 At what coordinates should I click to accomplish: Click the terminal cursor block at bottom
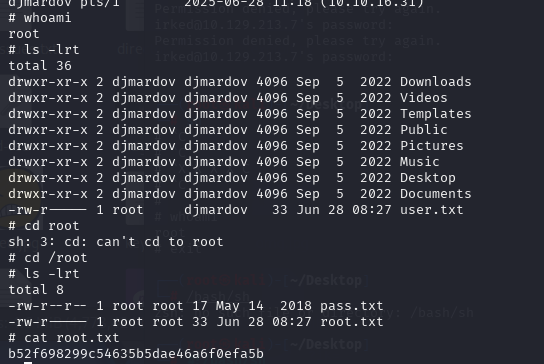pyautogui.click(x=28, y=363)
